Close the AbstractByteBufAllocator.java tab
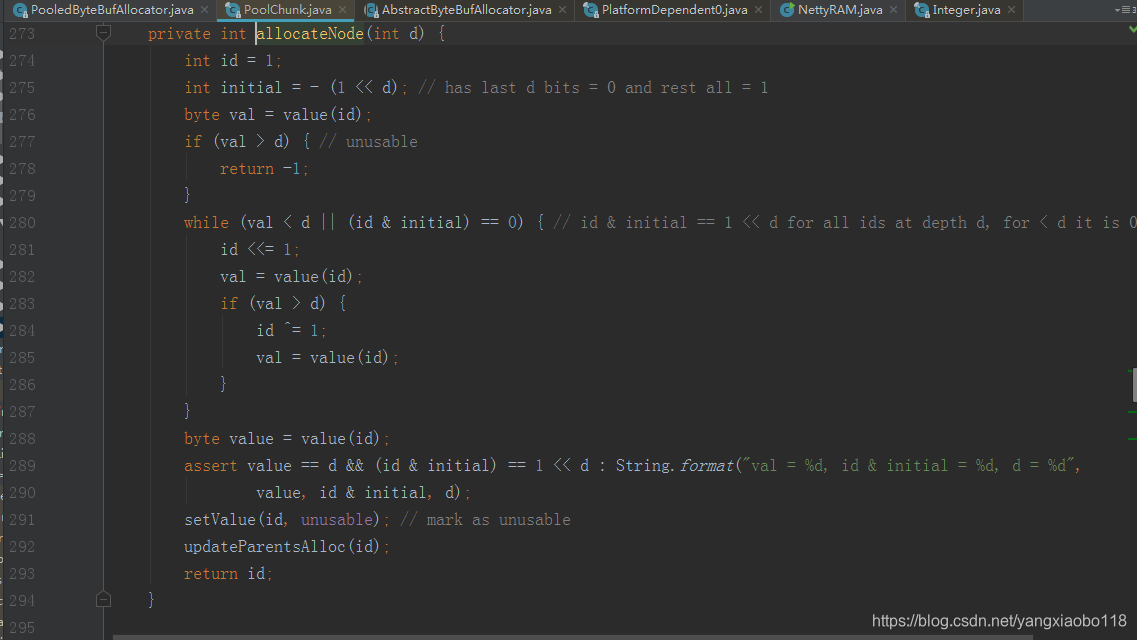The width and height of the screenshot is (1137, 640). click(x=563, y=10)
